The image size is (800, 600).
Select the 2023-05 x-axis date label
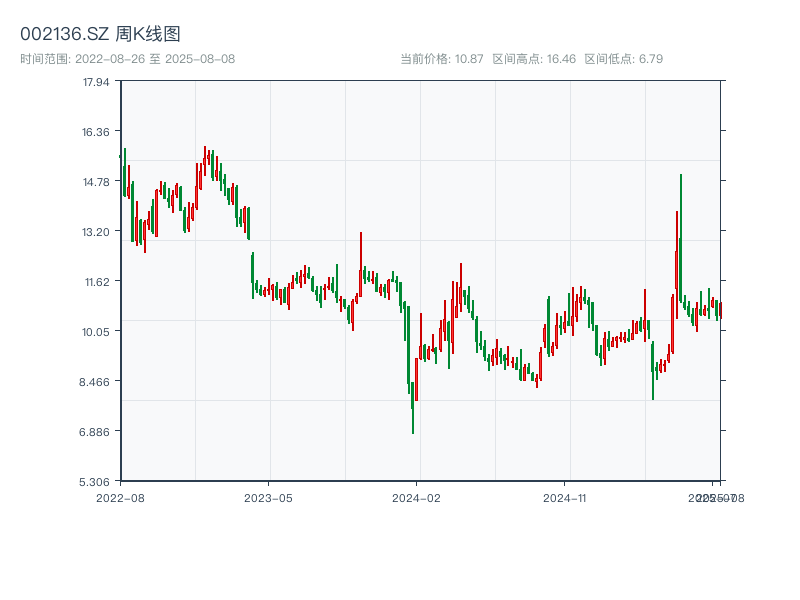(268, 497)
